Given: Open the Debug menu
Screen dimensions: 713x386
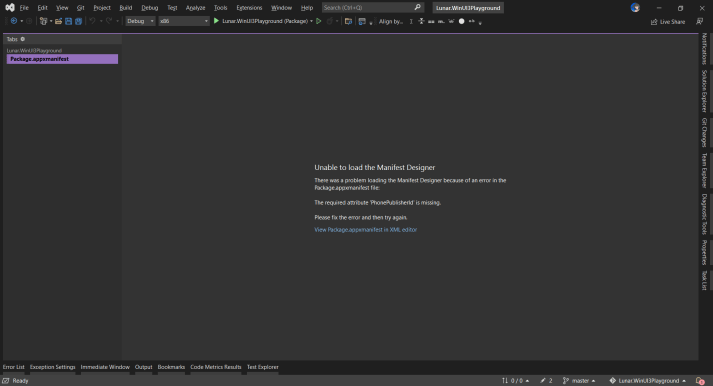Looking at the screenshot, I should coord(150,8).
